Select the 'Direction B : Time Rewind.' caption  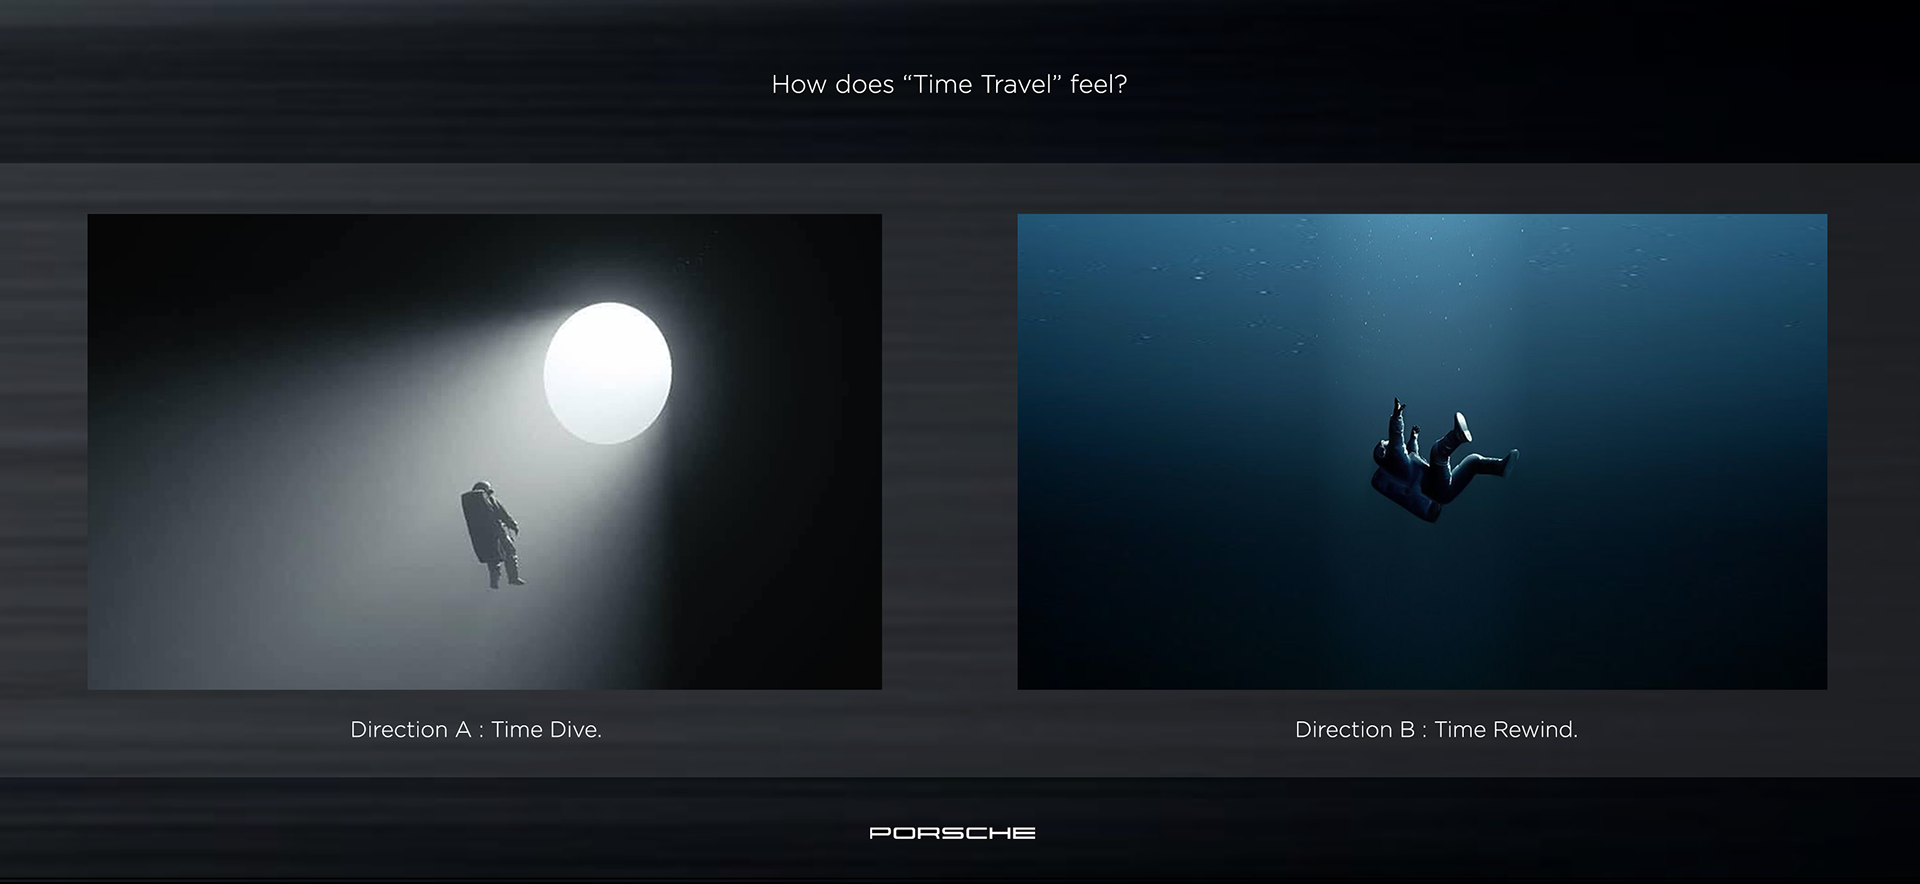(1436, 730)
